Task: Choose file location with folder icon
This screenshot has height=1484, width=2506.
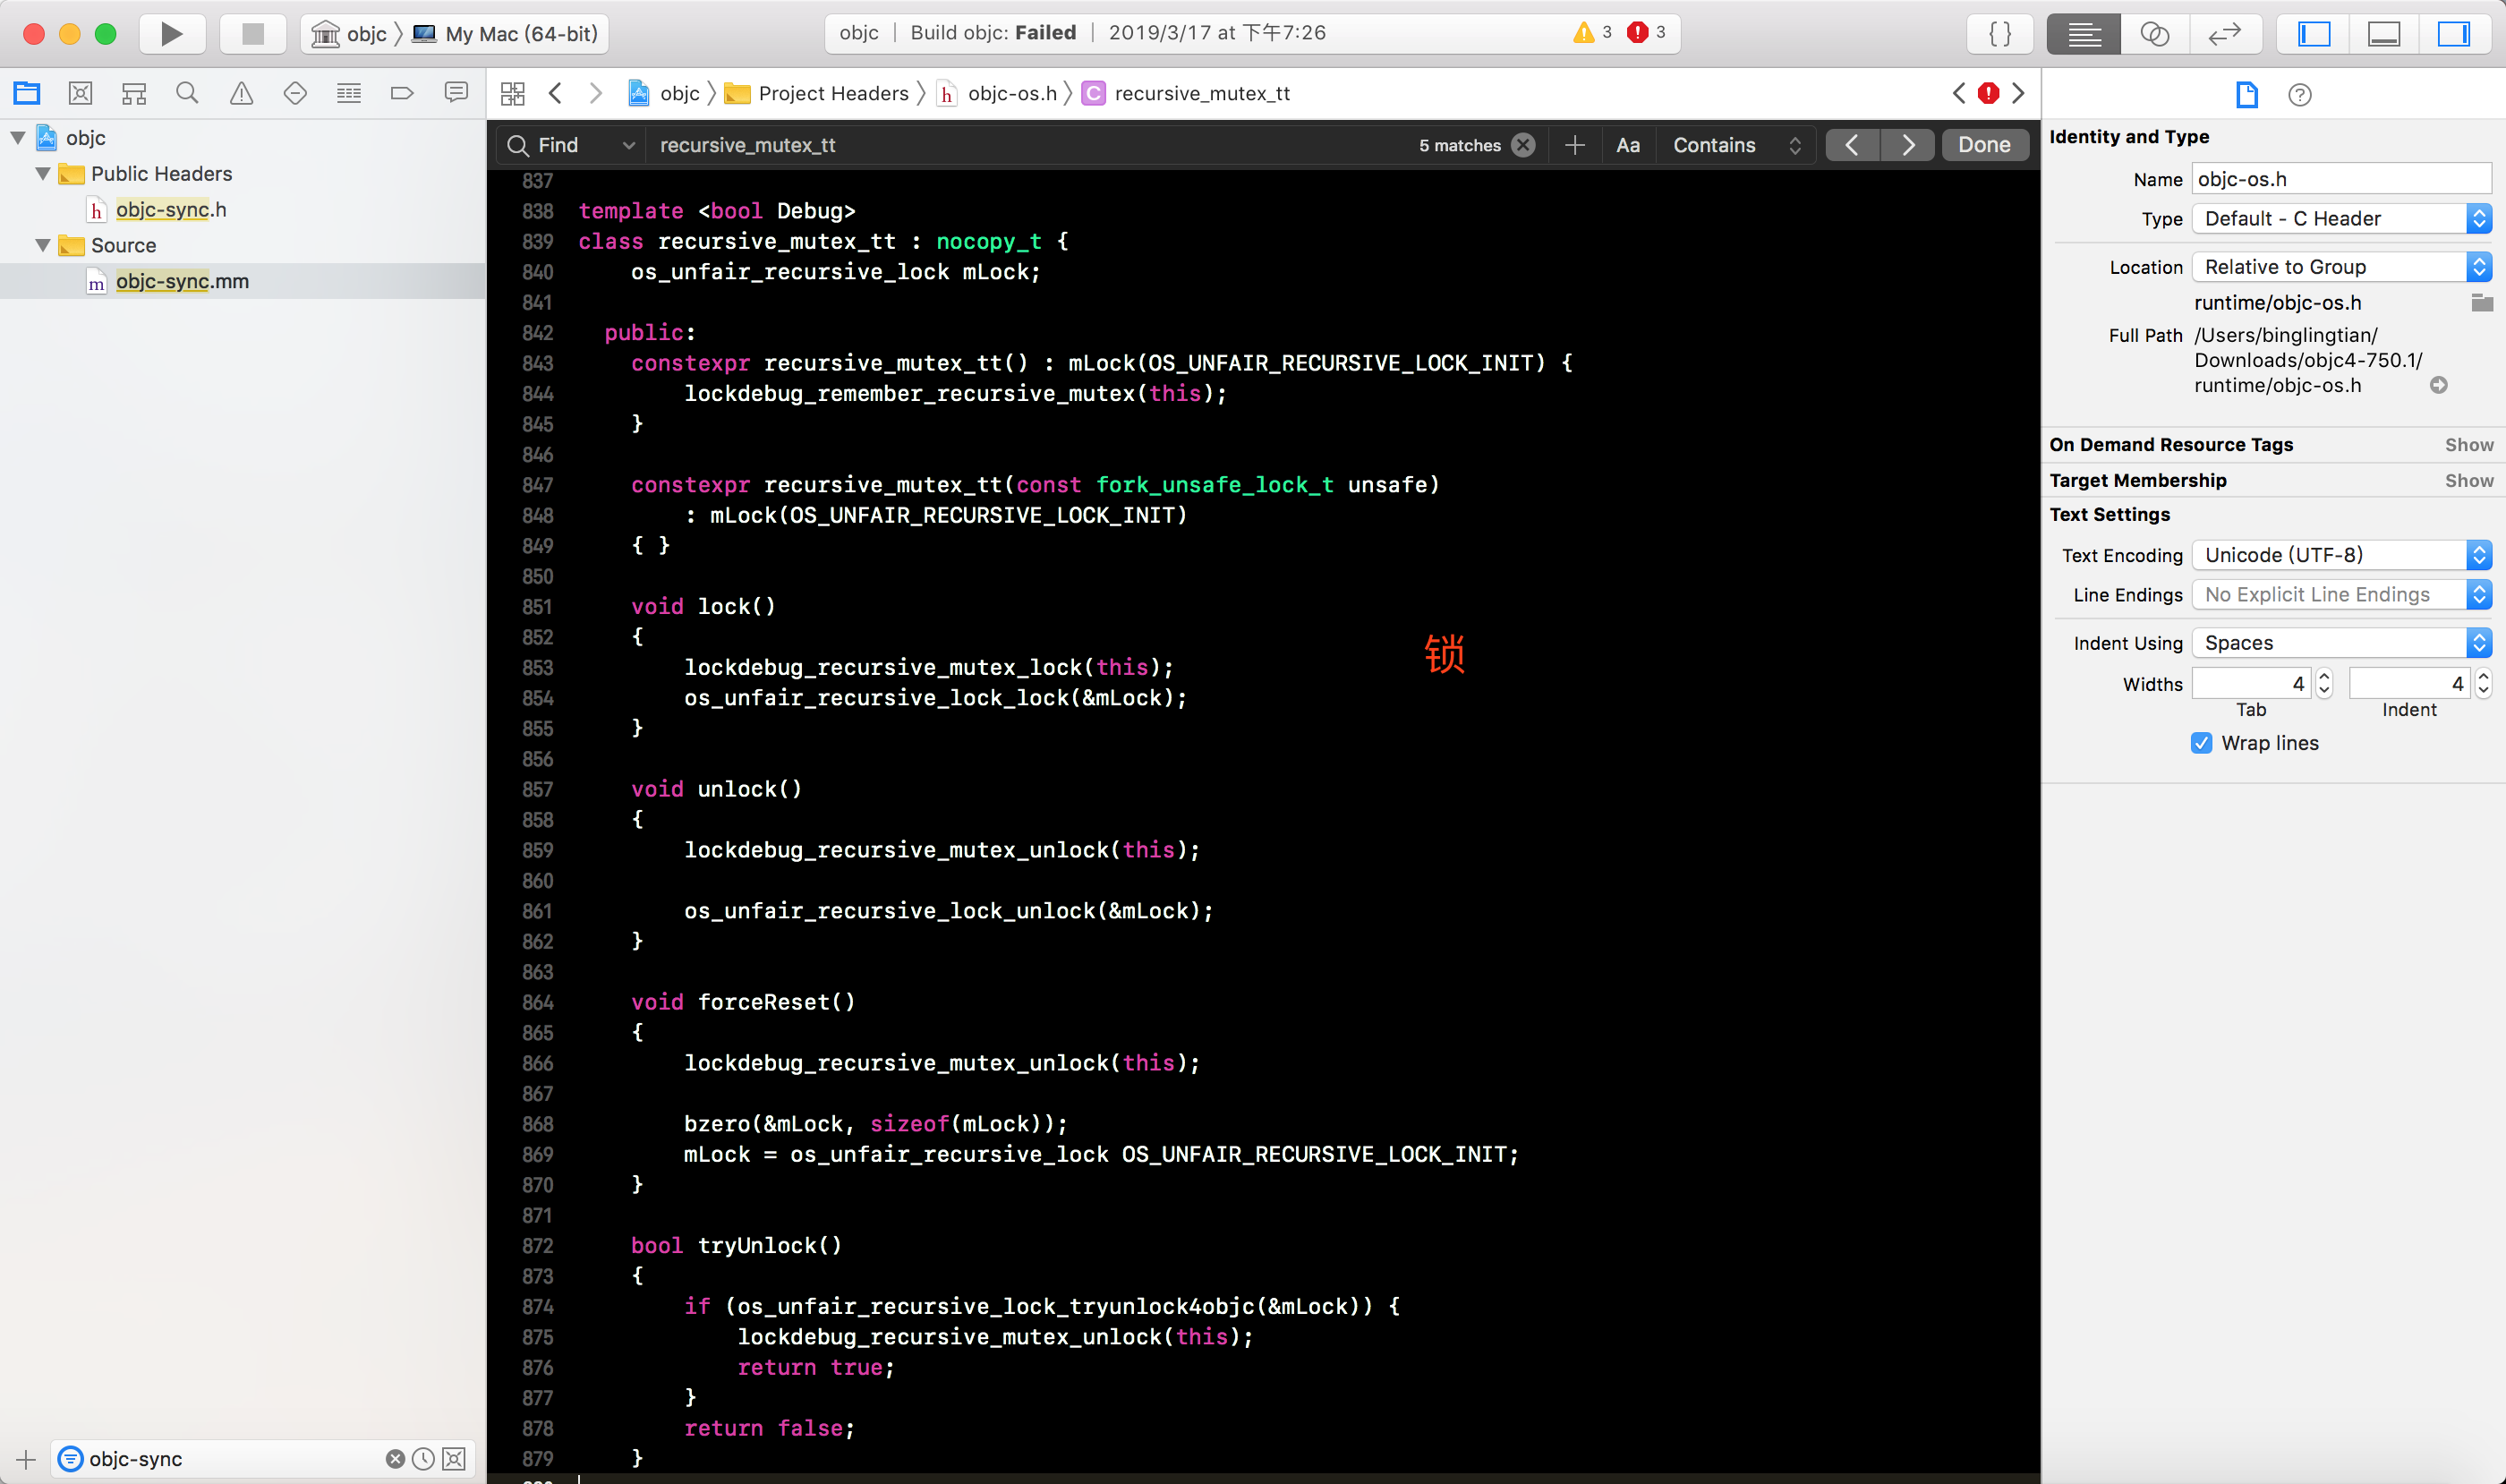Action: pyautogui.click(x=2482, y=303)
